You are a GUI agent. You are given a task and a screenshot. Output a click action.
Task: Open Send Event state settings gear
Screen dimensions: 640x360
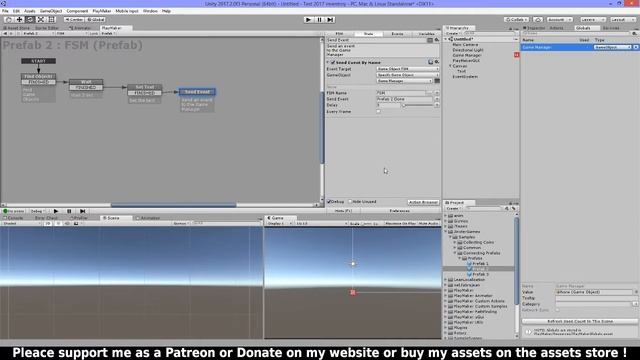pos(436,40)
